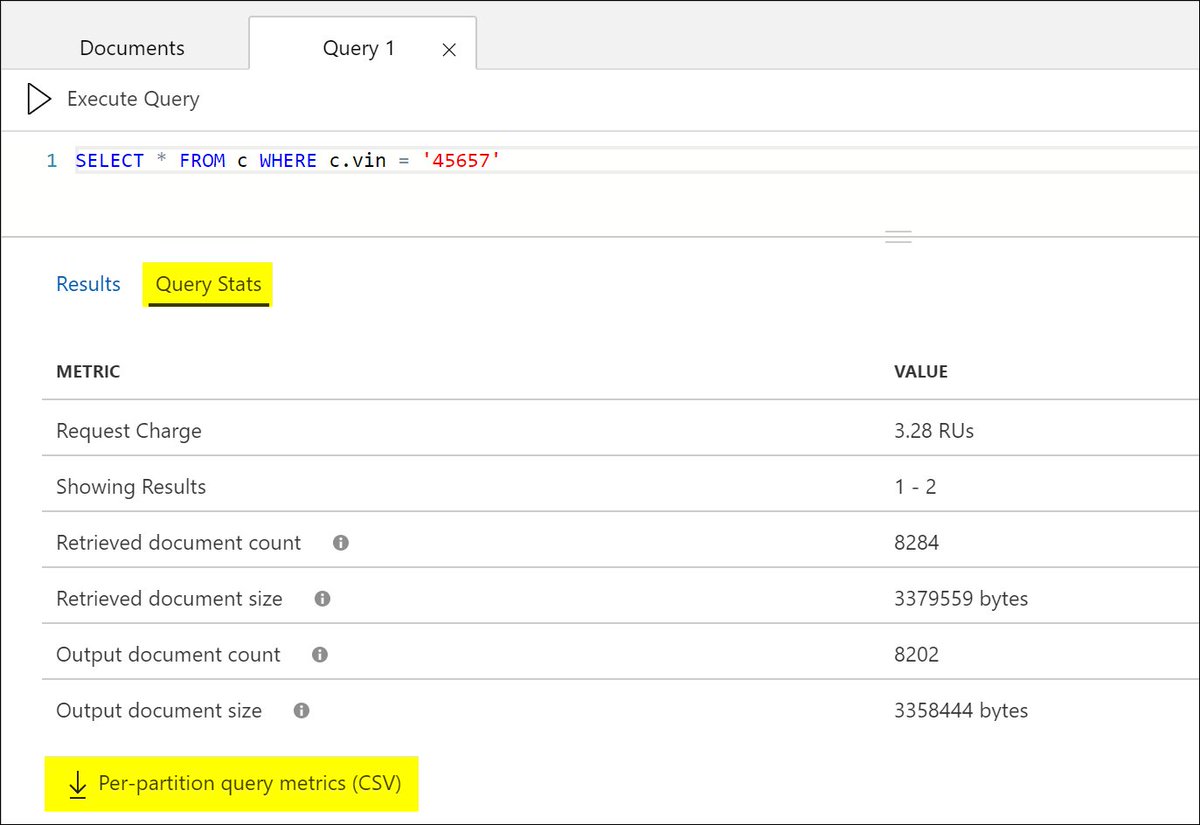Click the Output document size label
This screenshot has height=825, width=1200.
pyautogui.click(x=159, y=711)
